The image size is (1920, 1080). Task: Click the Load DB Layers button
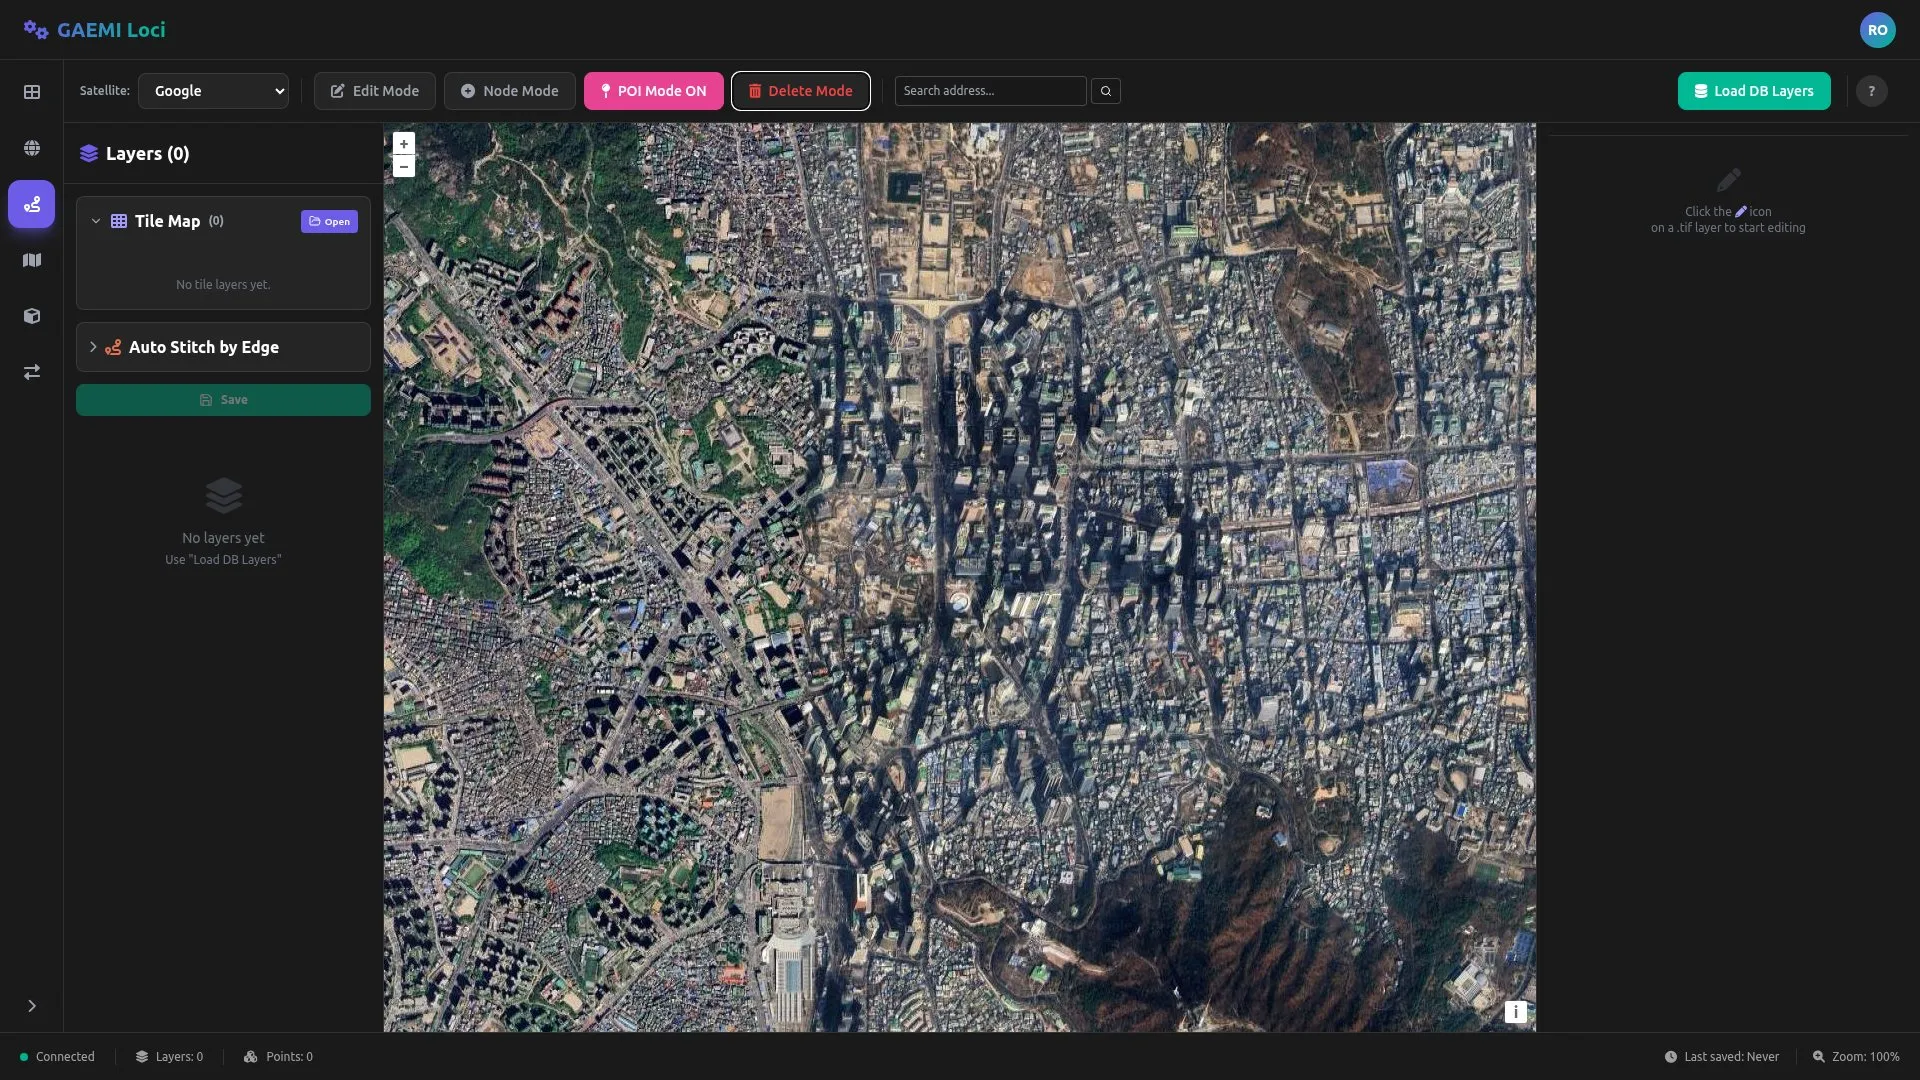pos(1753,91)
